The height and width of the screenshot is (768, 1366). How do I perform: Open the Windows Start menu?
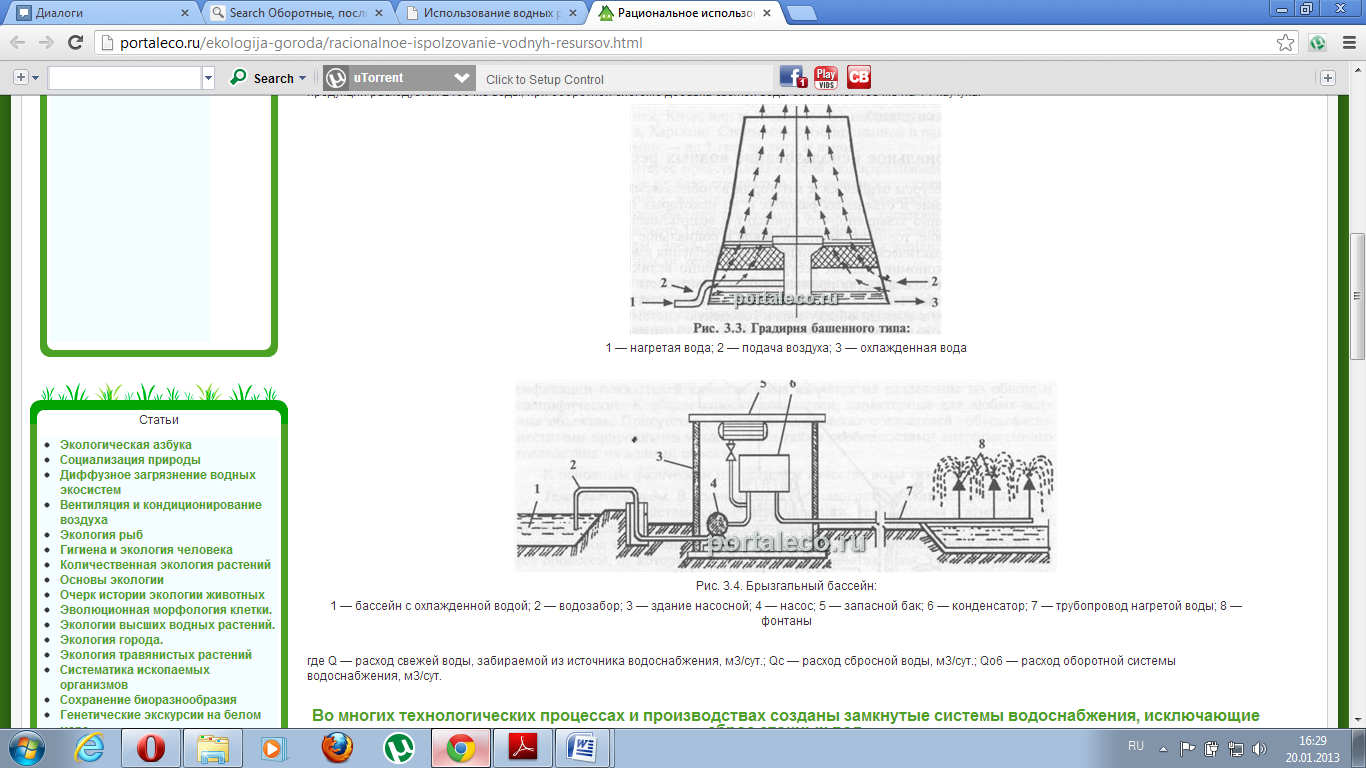[26, 747]
